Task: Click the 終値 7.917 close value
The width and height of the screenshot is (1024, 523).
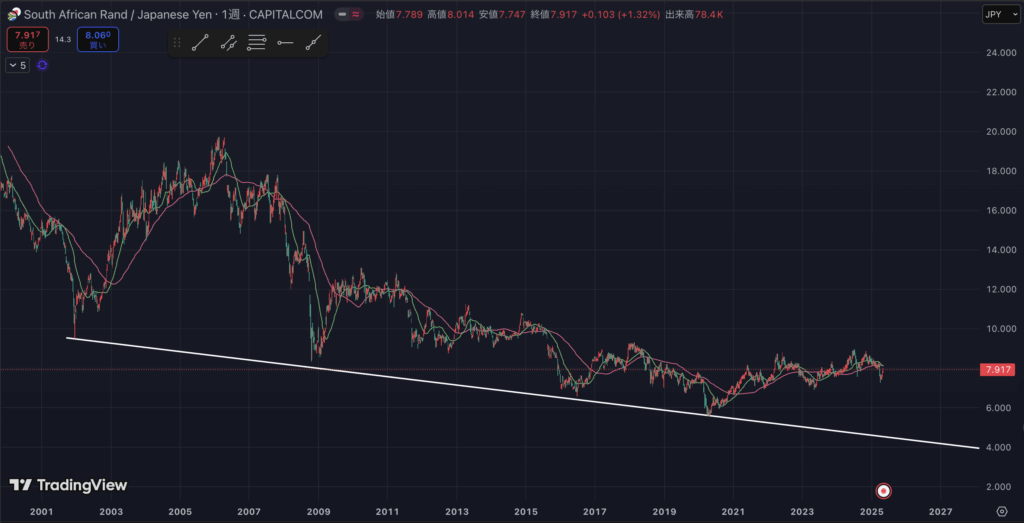Action: pyautogui.click(x=553, y=14)
